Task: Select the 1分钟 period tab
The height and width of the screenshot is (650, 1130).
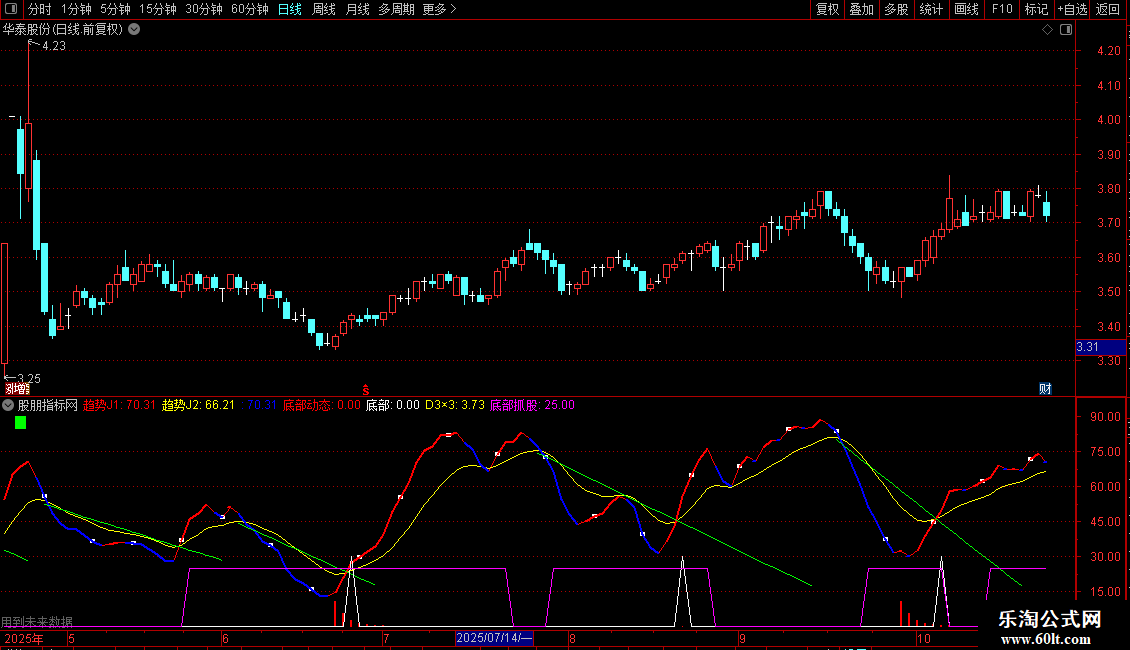Action: [76, 9]
